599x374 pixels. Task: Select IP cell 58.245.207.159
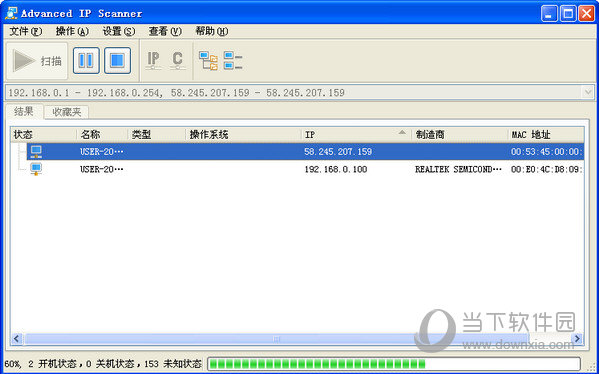point(338,152)
